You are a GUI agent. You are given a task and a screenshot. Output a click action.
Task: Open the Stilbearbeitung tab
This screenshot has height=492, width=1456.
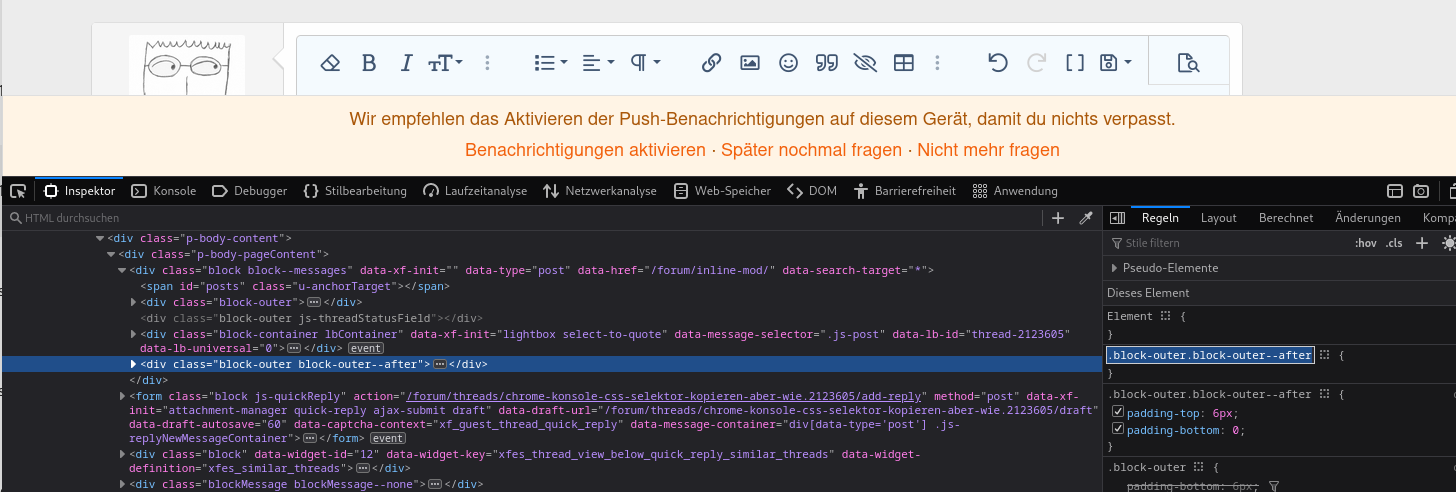tap(357, 191)
